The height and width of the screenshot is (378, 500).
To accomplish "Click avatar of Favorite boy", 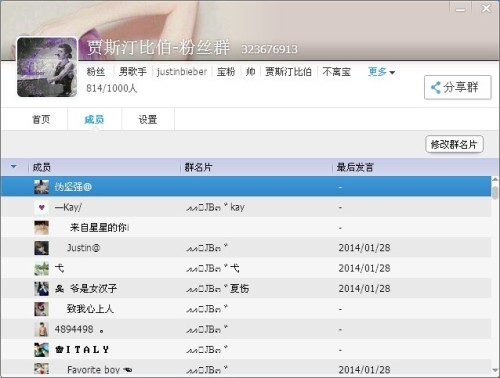I will tap(41, 369).
